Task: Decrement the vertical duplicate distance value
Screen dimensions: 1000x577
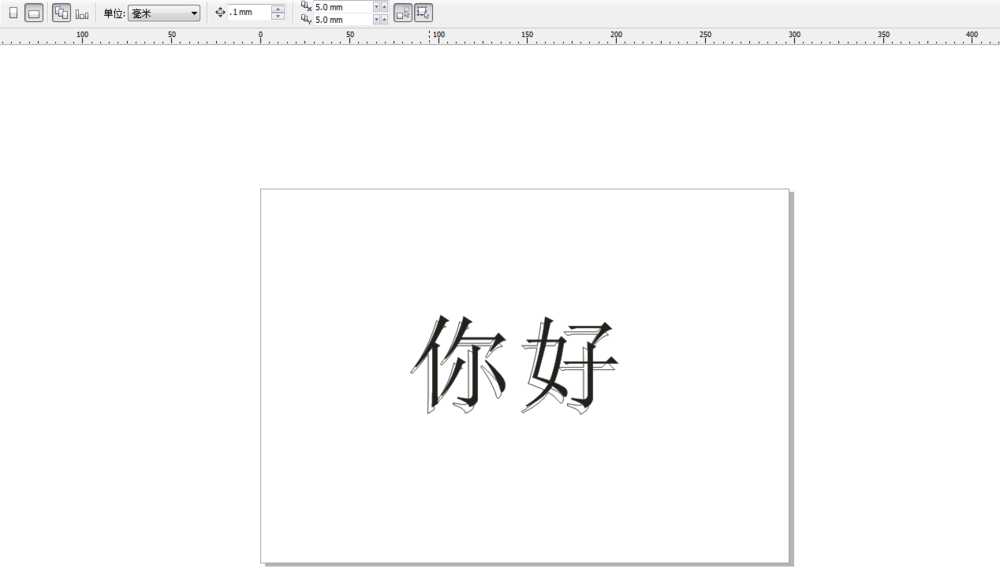Action: (378, 21)
